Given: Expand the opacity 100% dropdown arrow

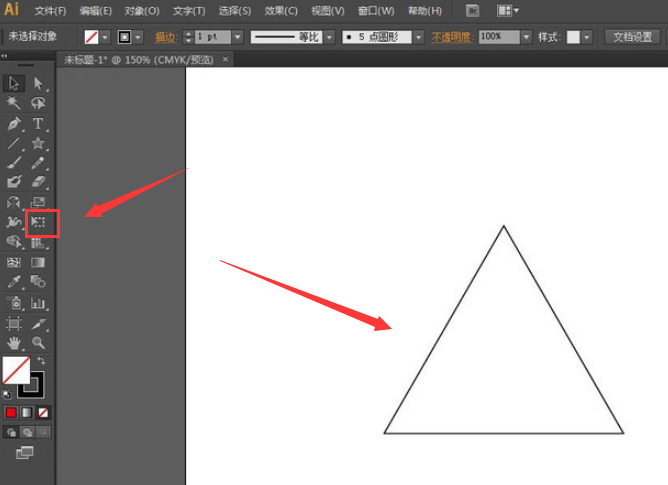Looking at the screenshot, I should (x=527, y=37).
